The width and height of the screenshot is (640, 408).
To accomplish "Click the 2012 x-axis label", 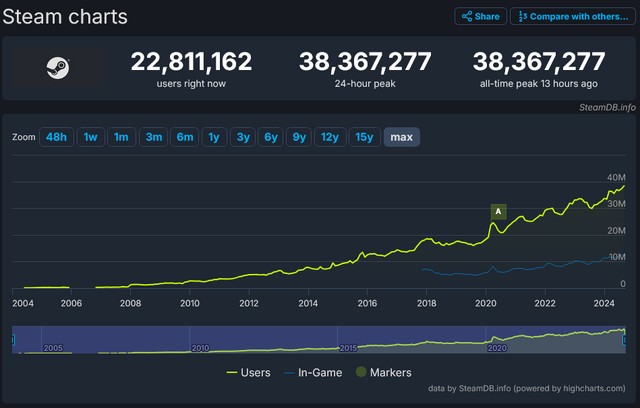I will (x=249, y=303).
